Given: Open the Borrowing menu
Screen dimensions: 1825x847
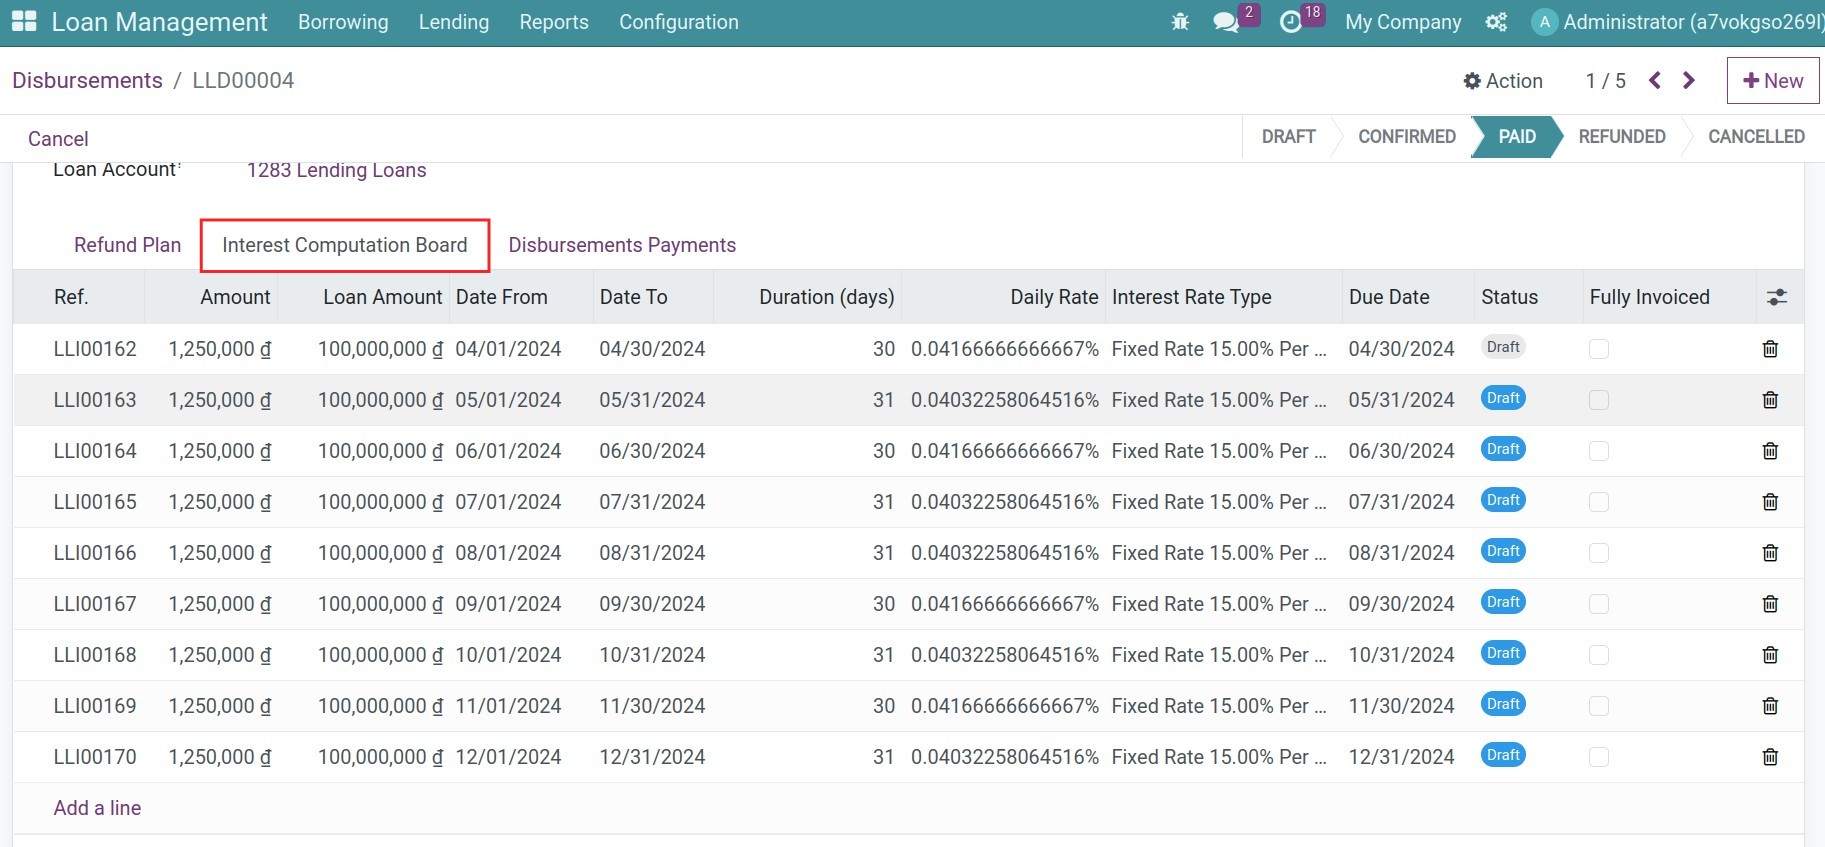Looking at the screenshot, I should point(343,22).
